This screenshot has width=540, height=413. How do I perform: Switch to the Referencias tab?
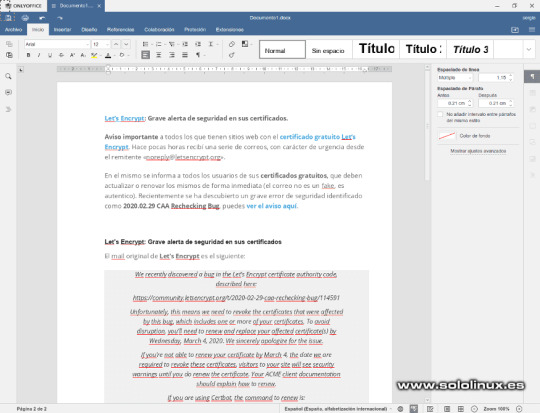120,30
